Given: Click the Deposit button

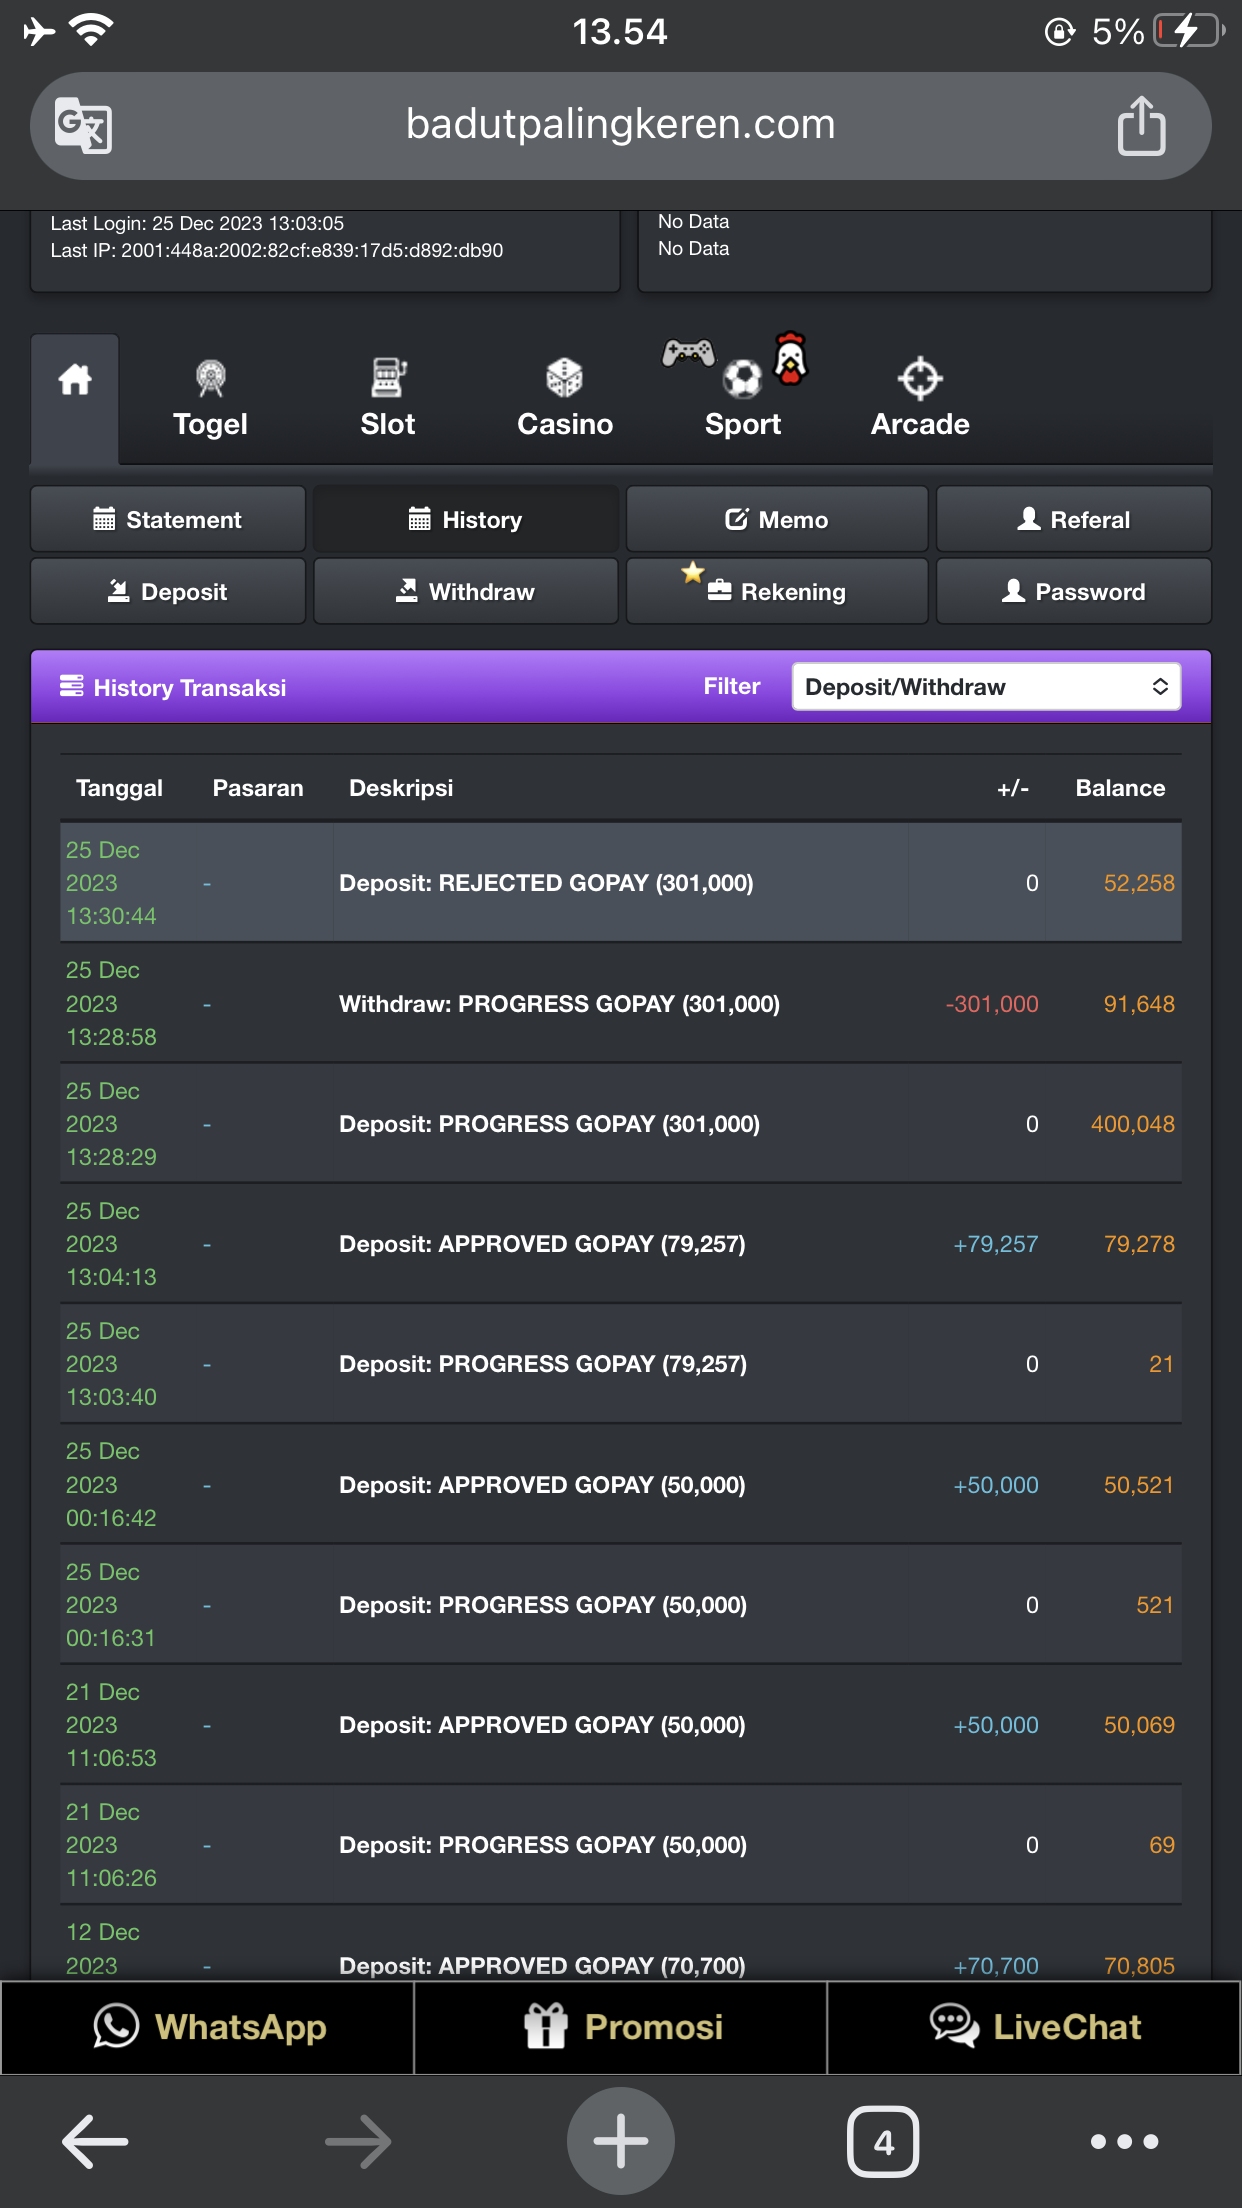Looking at the screenshot, I should (168, 592).
